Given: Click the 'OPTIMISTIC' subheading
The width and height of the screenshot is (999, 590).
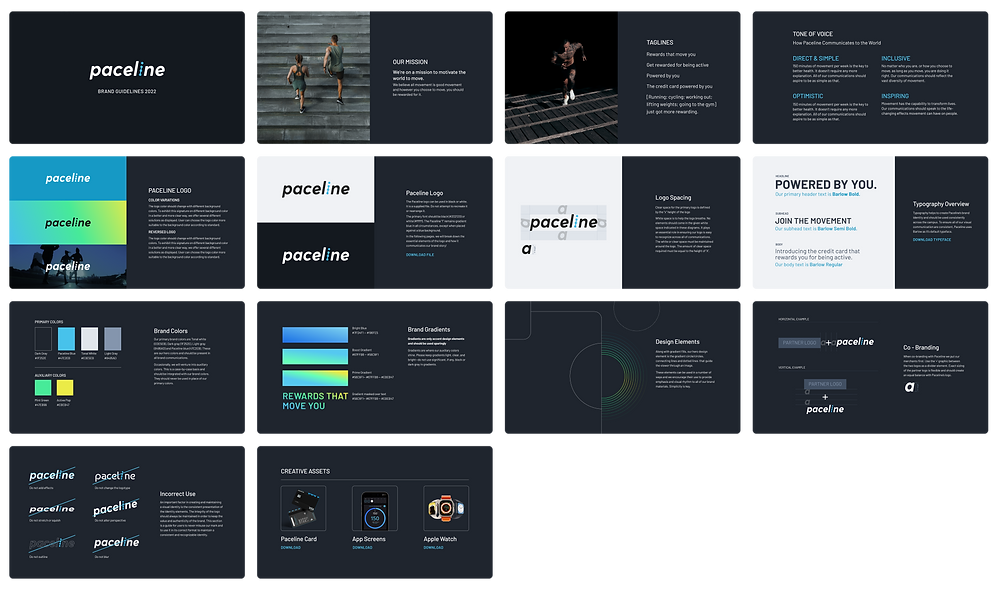Looking at the screenshot, I should click(808, 96).
